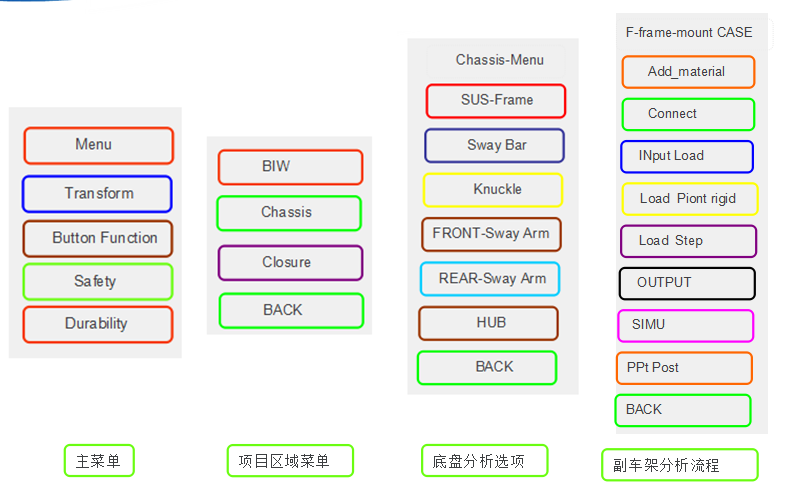Click the Connect step button
The image size is (786, 489).
point(688,114)
